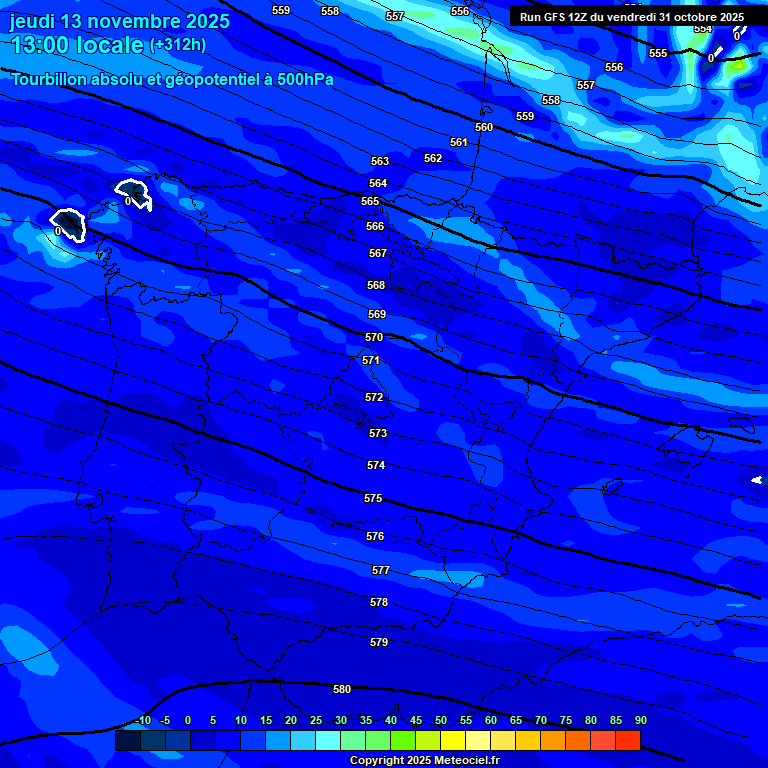Click the '555' contour label in the top right
Viewport: 768px width, 768px height.
(658, 53)
